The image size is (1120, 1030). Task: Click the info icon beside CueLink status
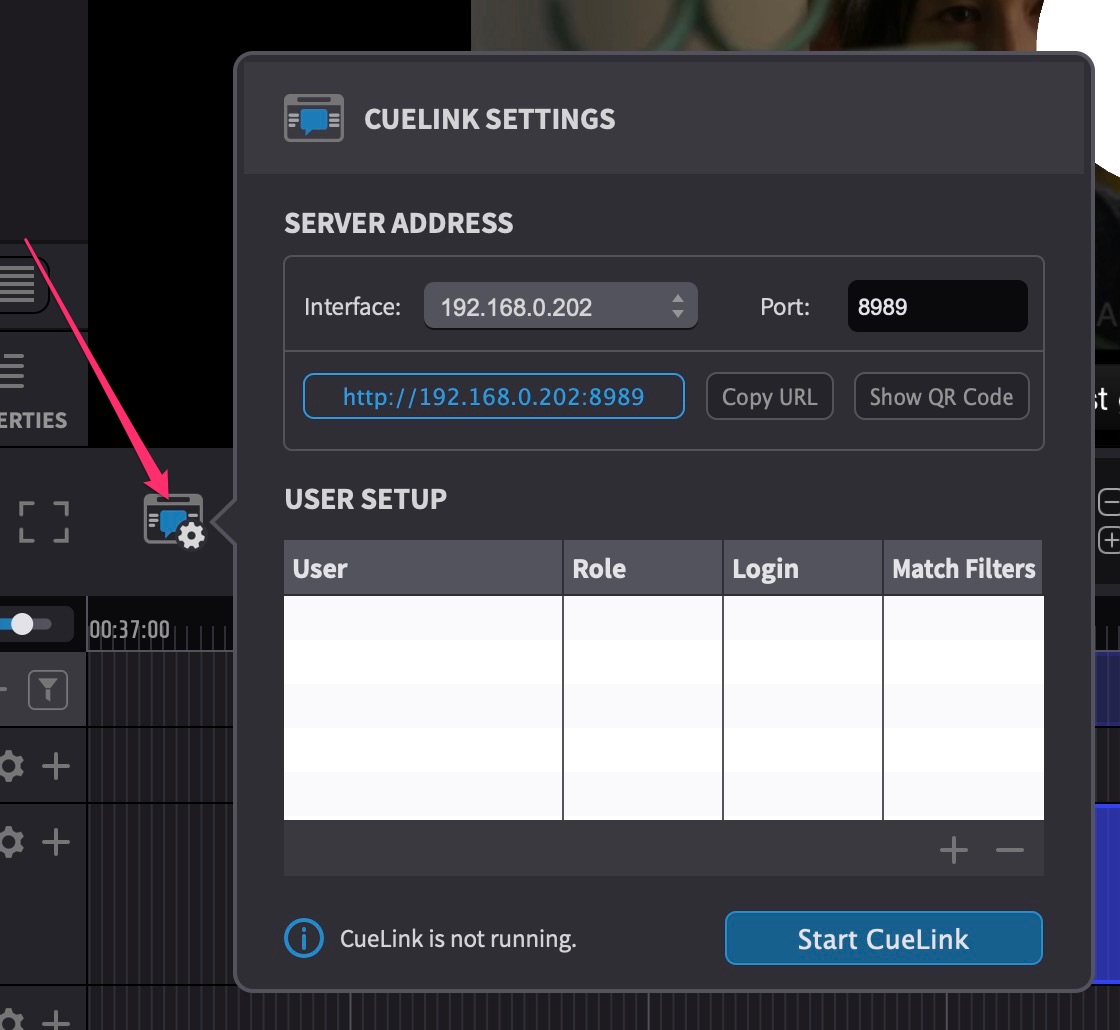pyautogui.click(x=304, y=939)
